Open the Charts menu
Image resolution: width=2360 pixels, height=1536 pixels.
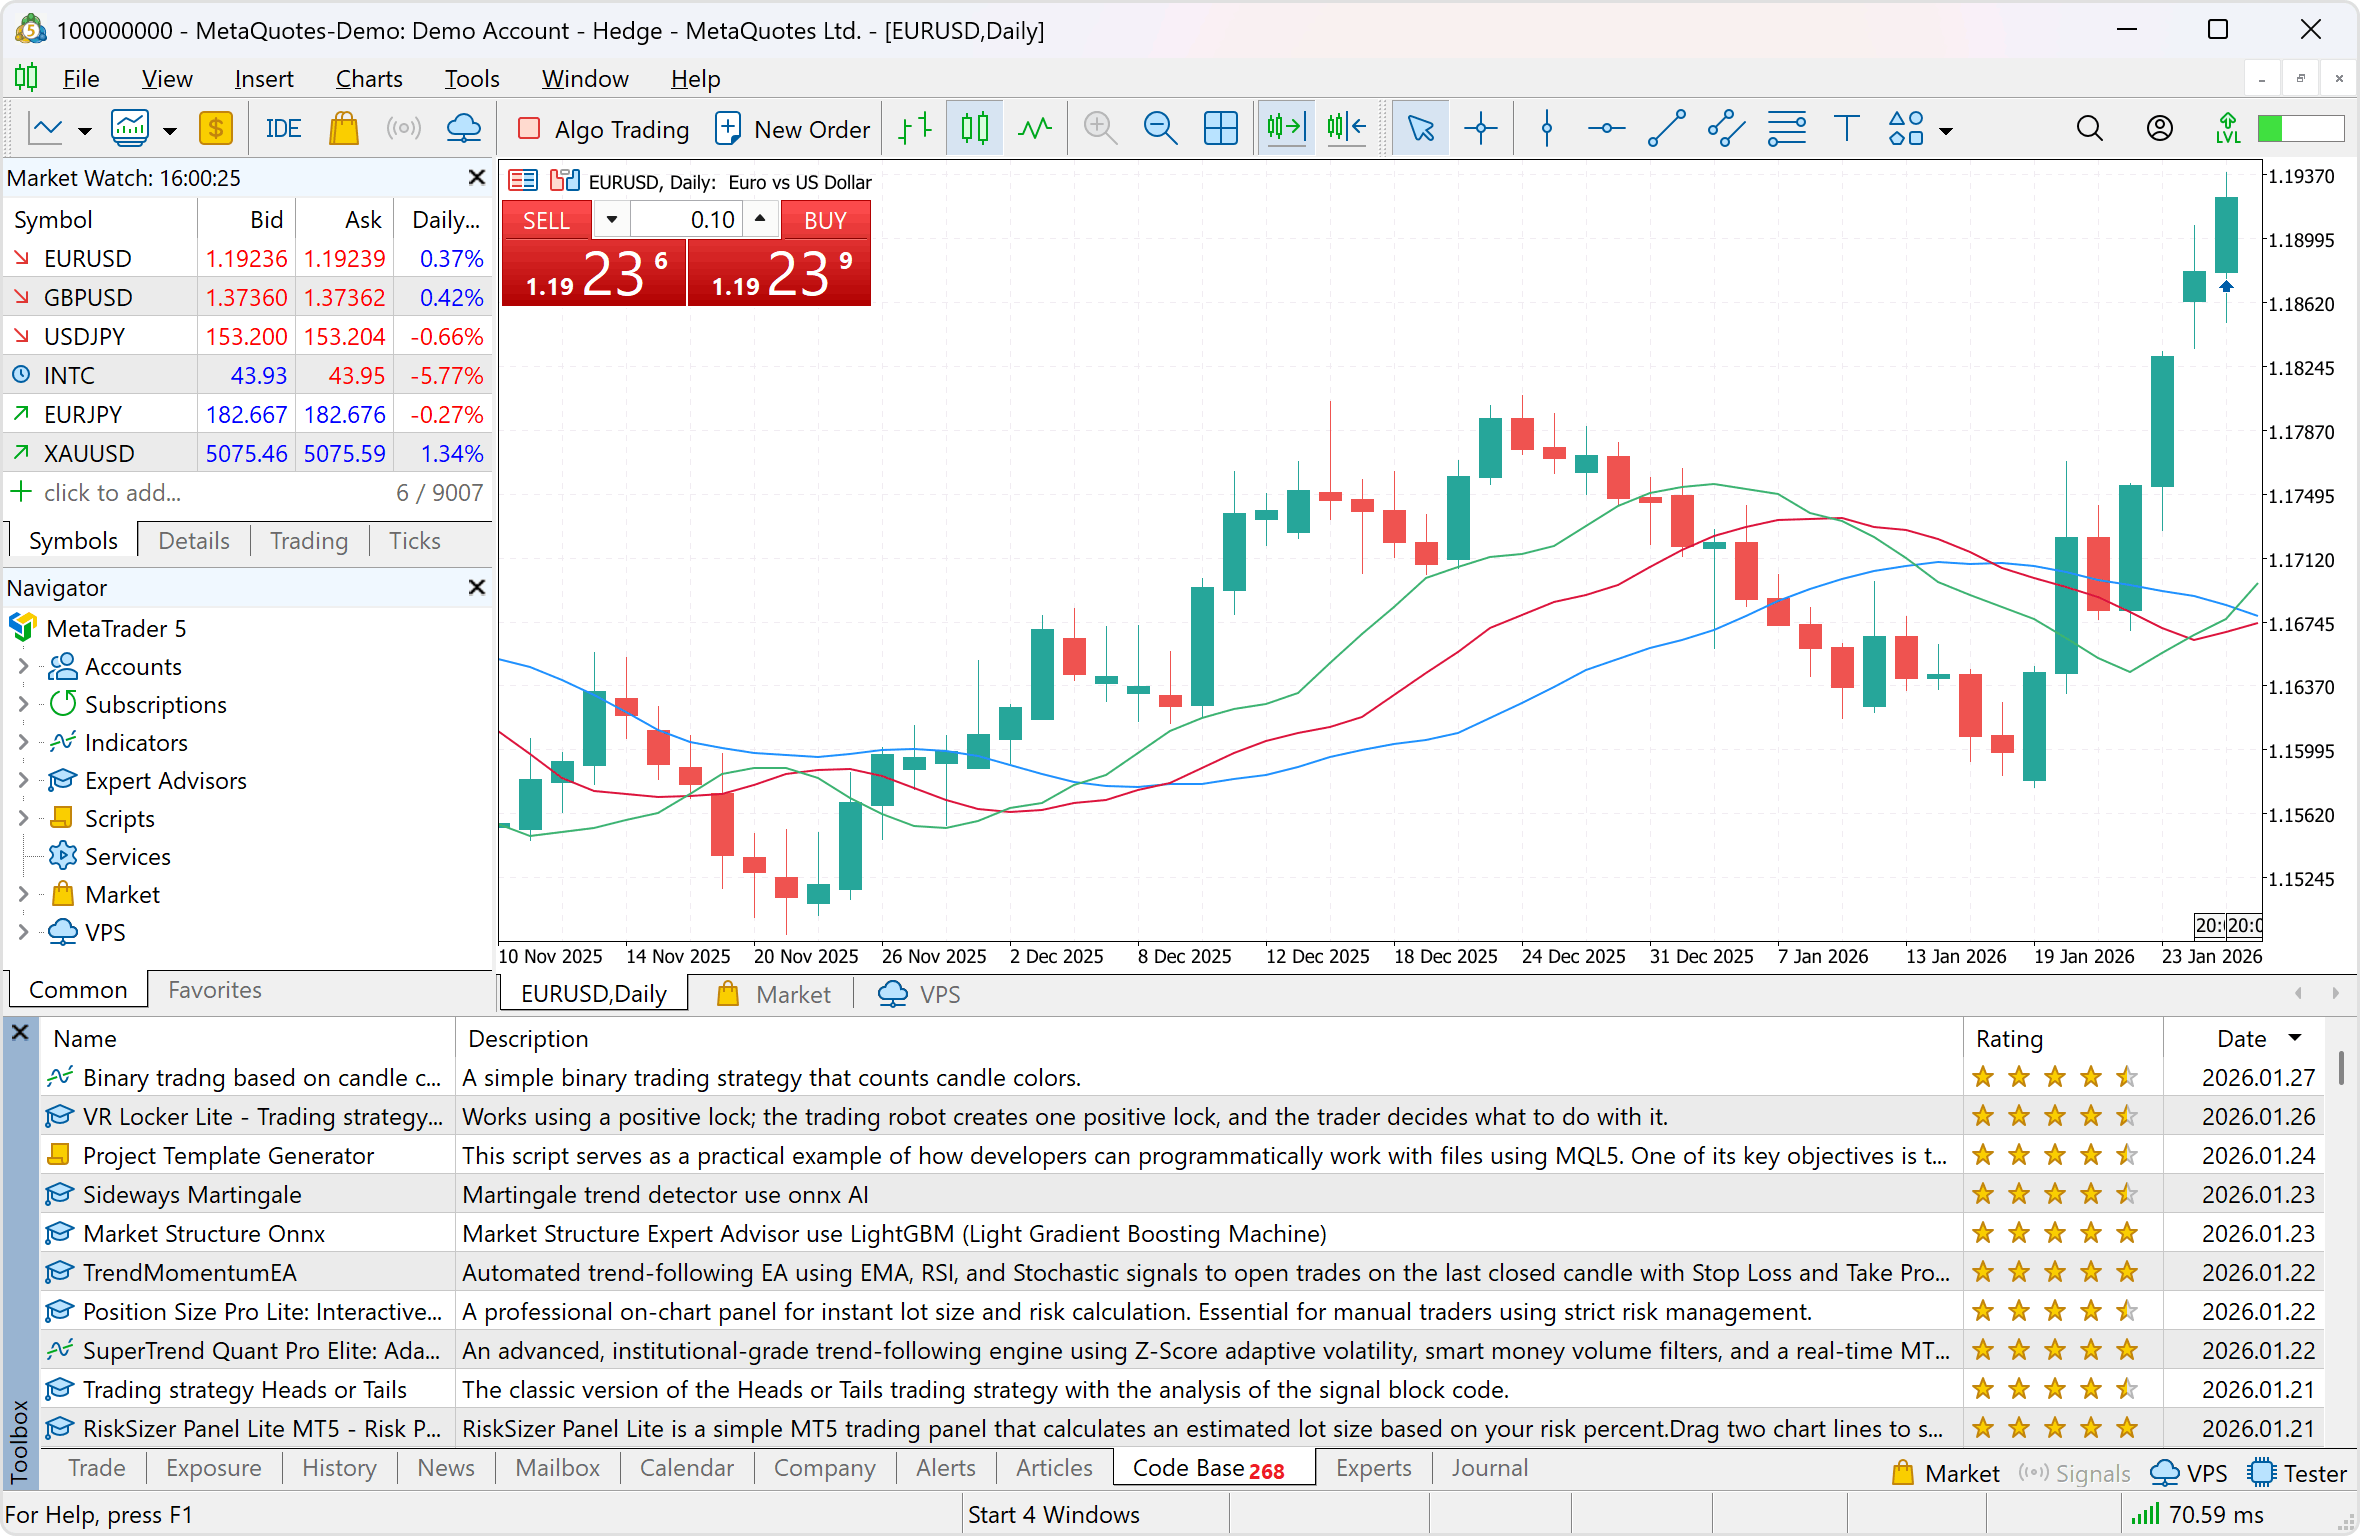369,79
